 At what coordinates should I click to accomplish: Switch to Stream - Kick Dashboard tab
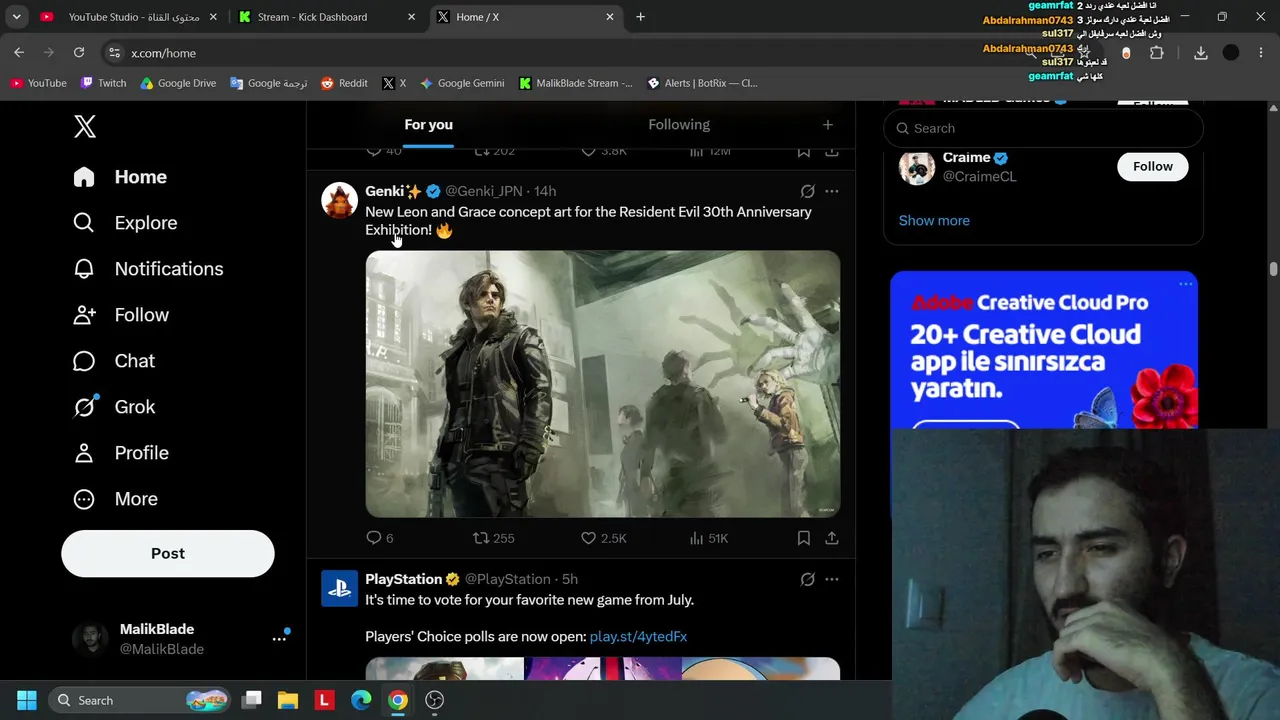point(325,17)
